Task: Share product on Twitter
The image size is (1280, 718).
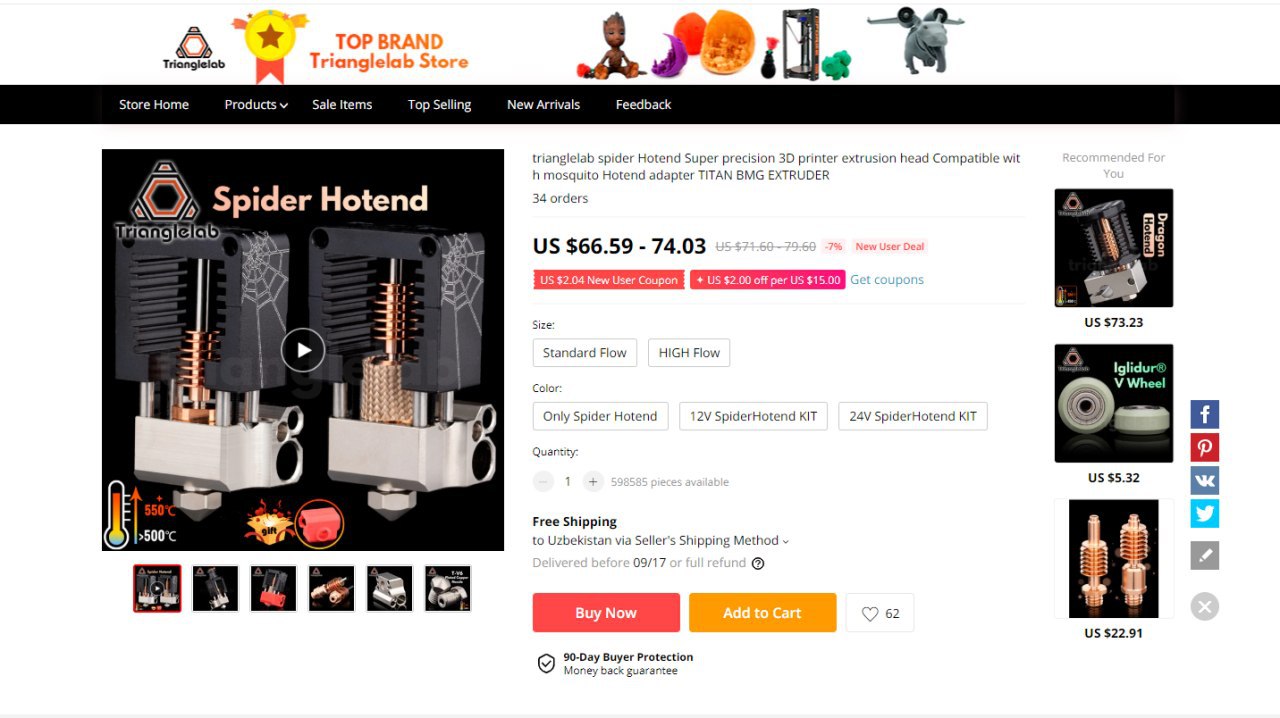Action: point(1204,513)
